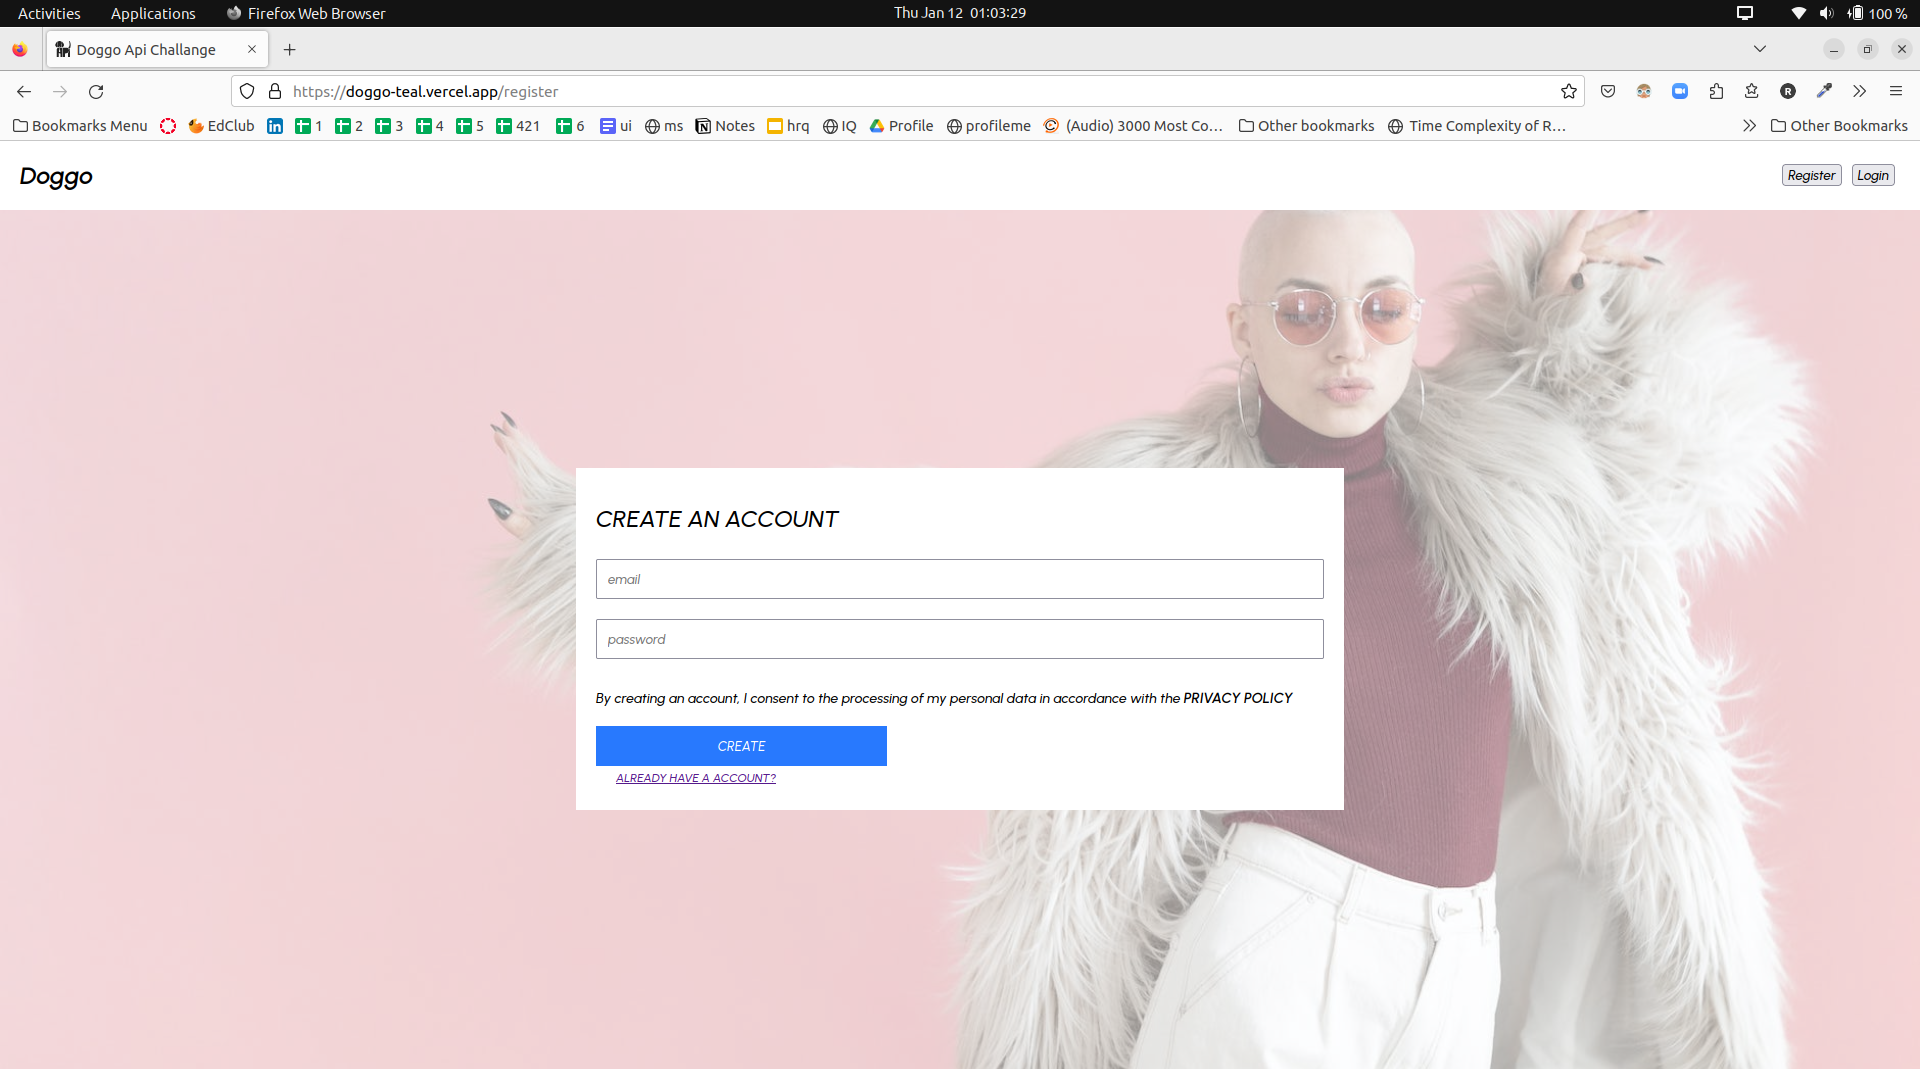
Task: Open the Applications menu in the top bar
Action: pyautogui.click(x=153, y=13)
